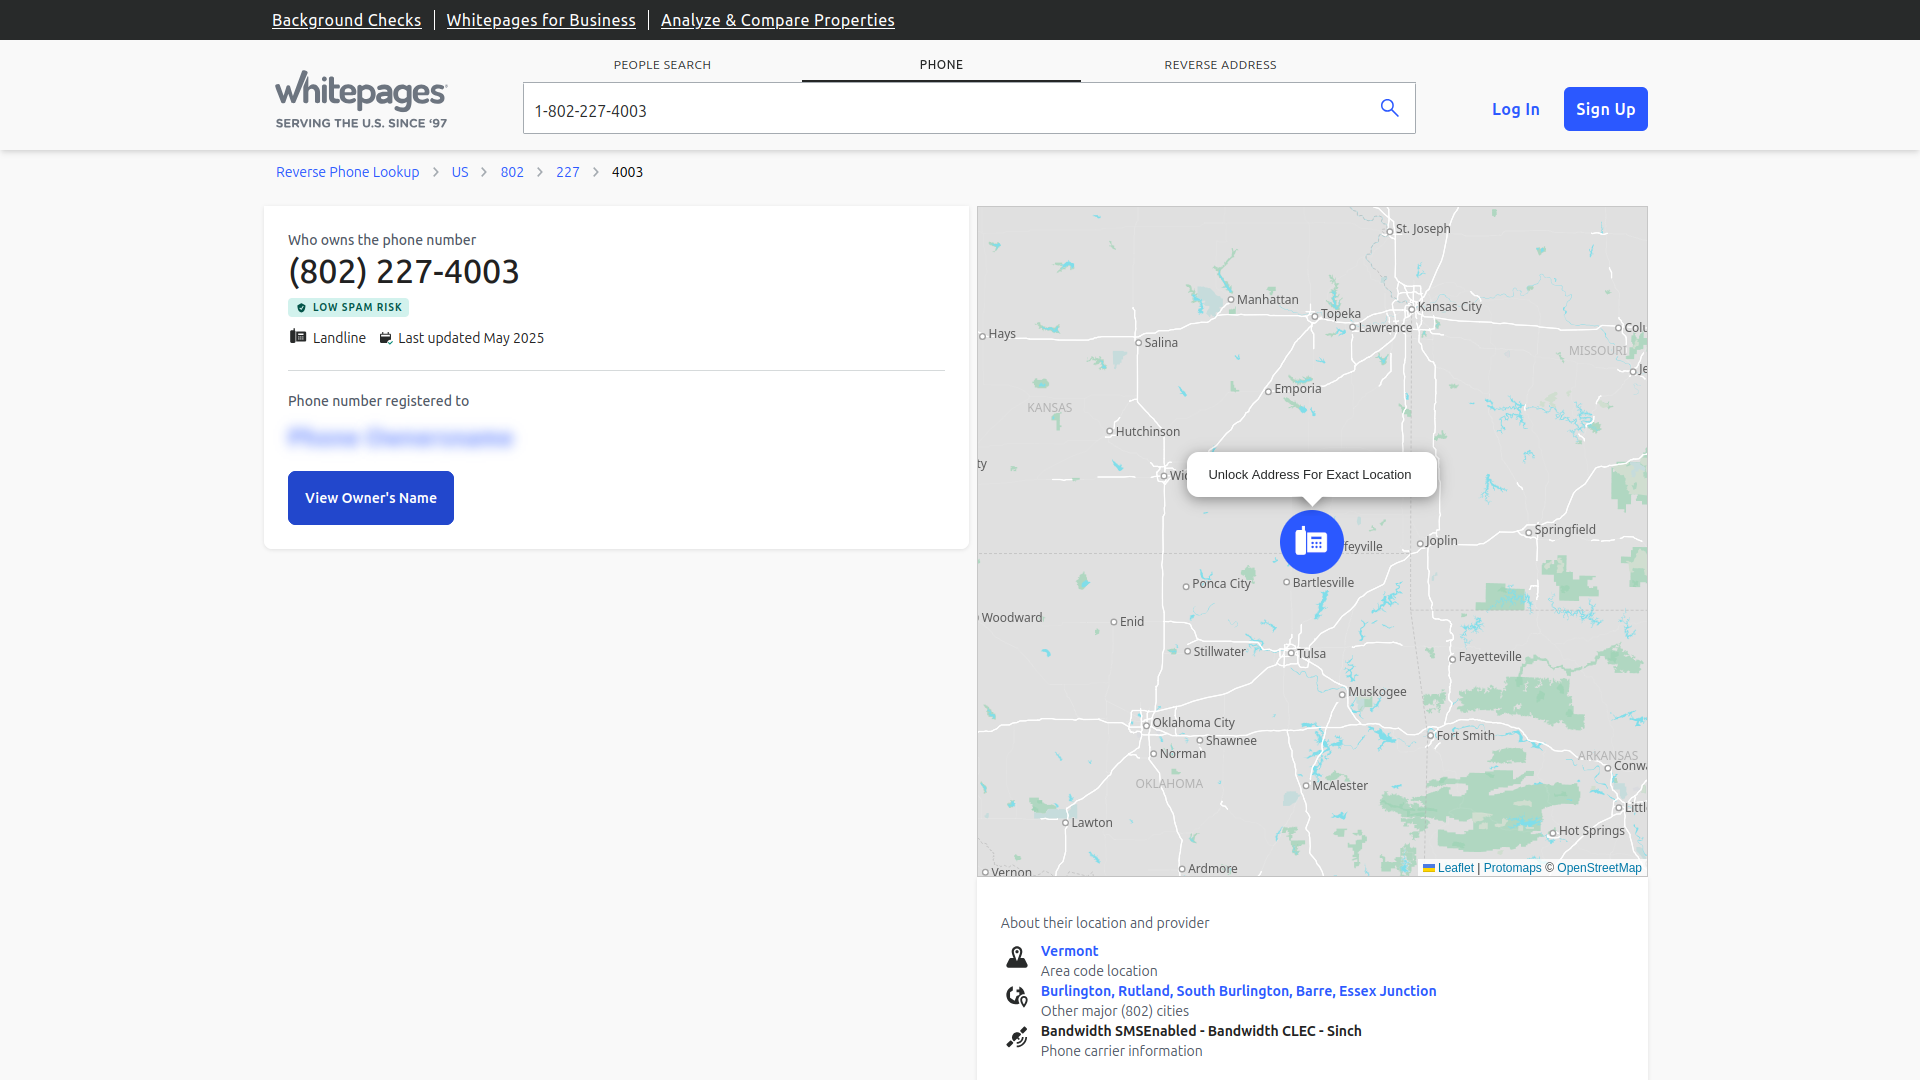This screenshot has width=1920, height=1080.
Task: Click Unlock Address For Exact Location popup
Action: [1311, 475]
